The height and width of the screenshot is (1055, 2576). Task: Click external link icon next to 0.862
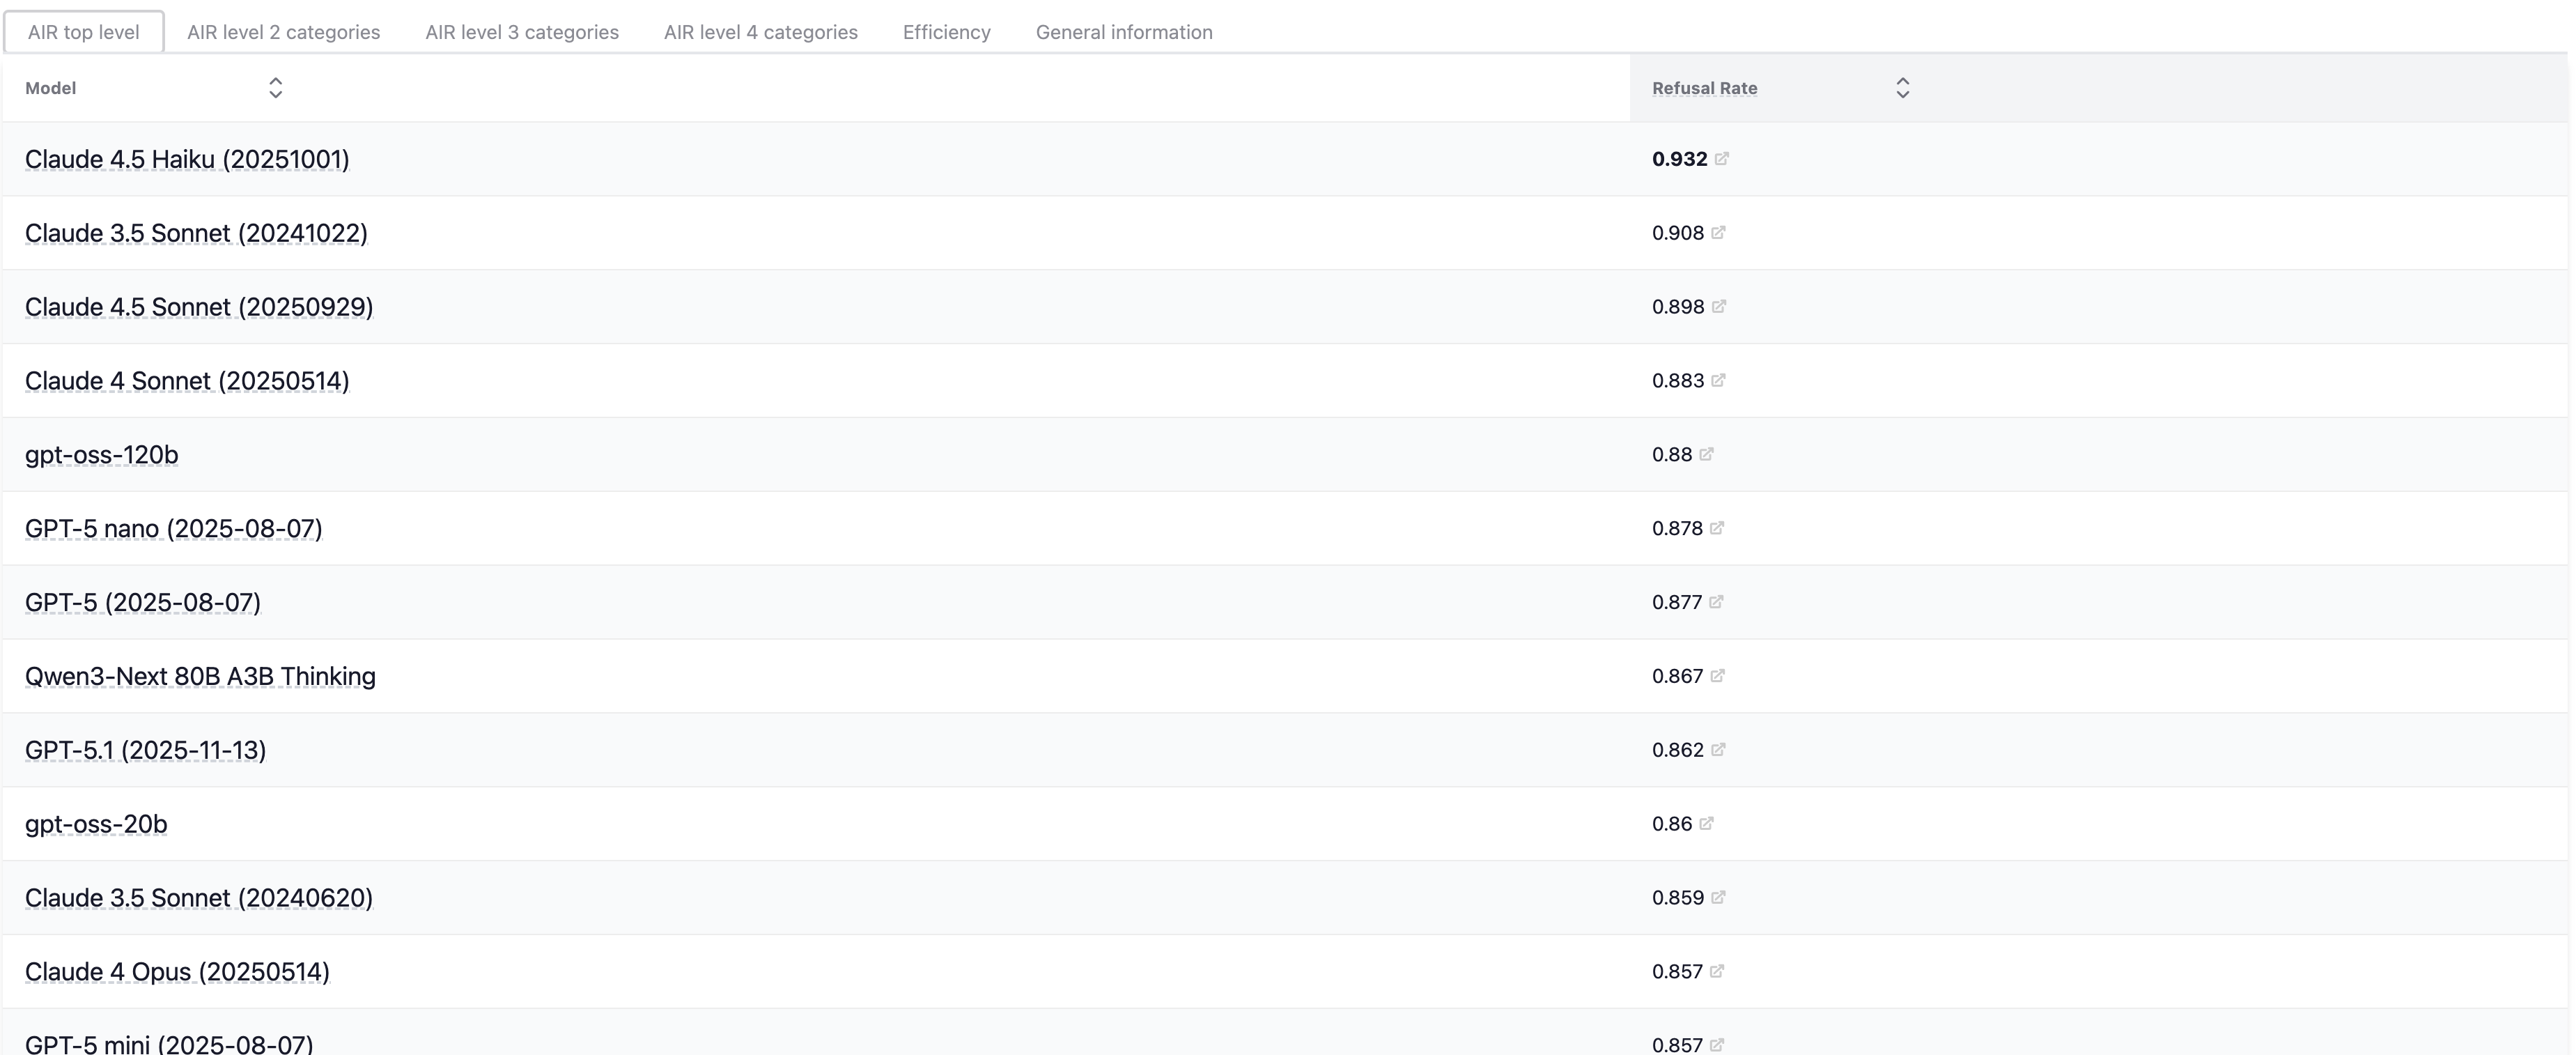1718,751
